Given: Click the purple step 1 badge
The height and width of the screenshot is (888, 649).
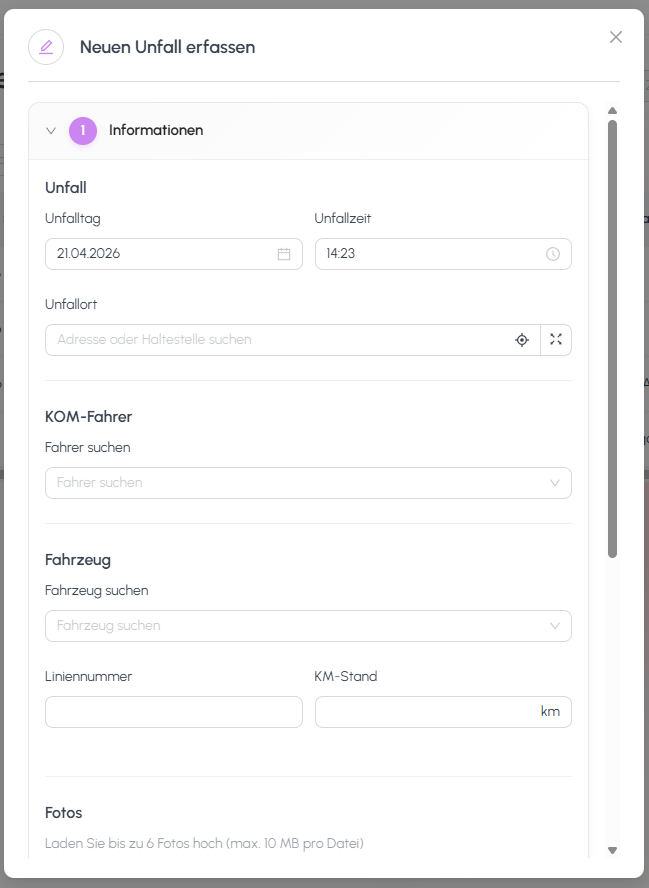Looking at the screenshot, I should pos(83,130).
